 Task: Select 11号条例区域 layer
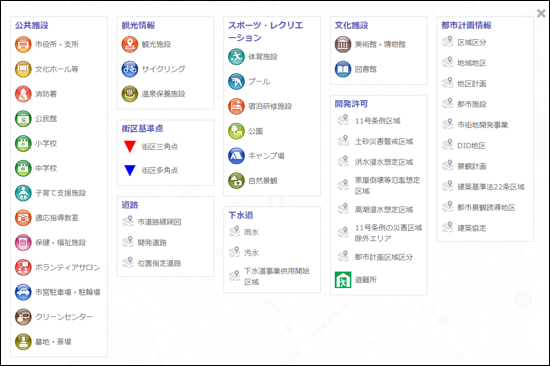click(x=369, y=121)
